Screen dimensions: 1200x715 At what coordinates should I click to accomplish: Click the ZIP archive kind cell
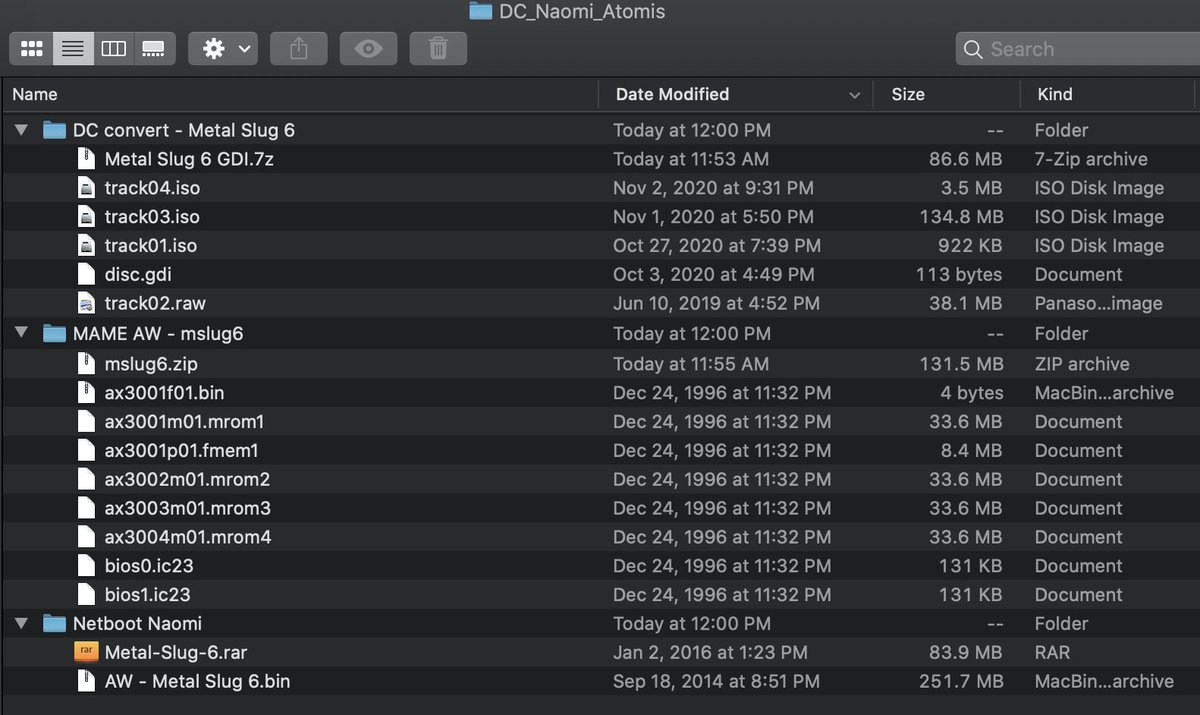click(1082, 364)
